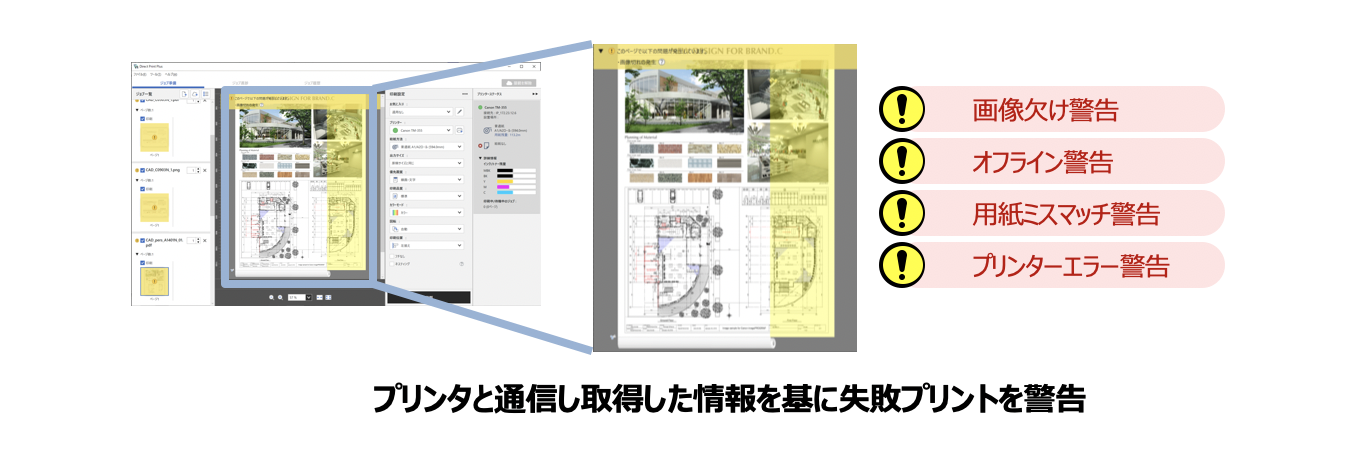The width and height of the screenshot is (1349, 450).
Task: Open the 優先画質 dropdown
Action: point(429,179)
